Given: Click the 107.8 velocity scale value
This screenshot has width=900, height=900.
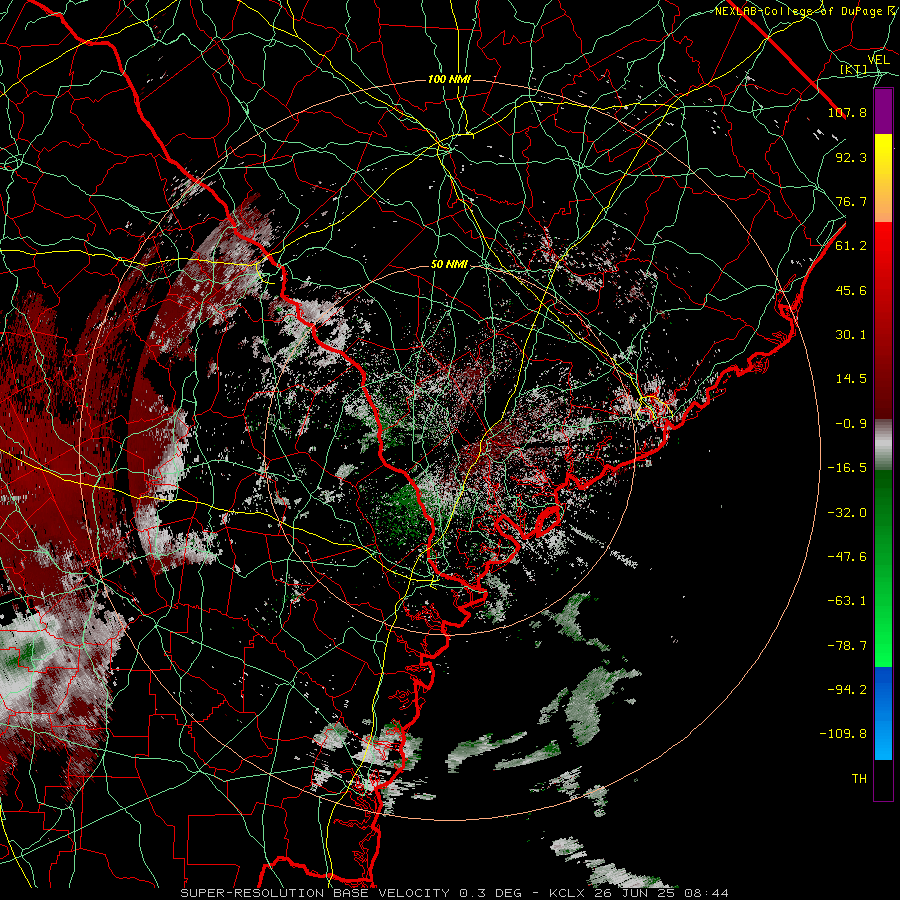Looking at the screenshot, I should point(847,112).
